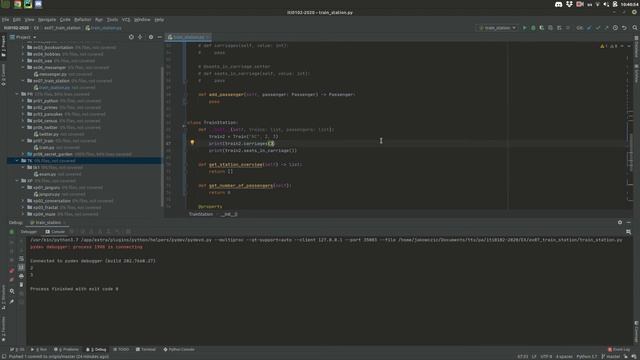Collapse the ex07_train_station folder
Viewport: 640px width, 360px height.
[23, 81]
